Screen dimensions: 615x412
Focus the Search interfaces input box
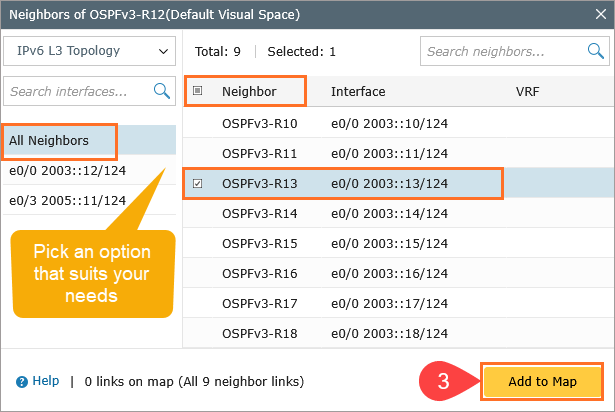[78, 91]
